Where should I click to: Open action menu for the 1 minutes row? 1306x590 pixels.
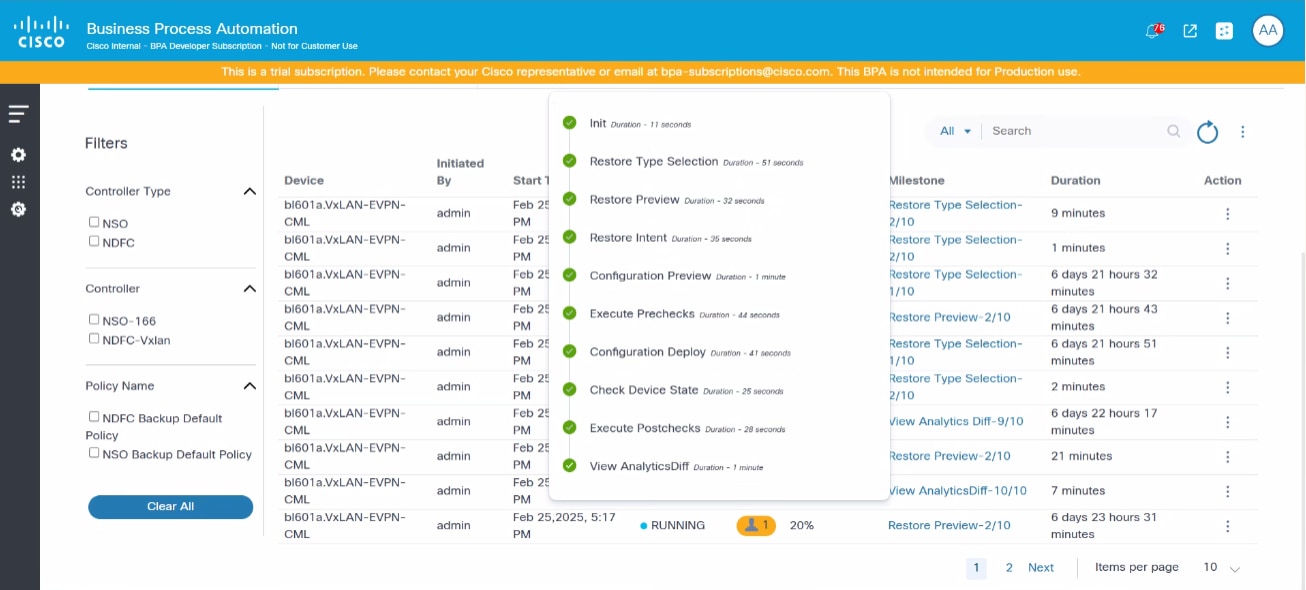(x=1227, y=248)
